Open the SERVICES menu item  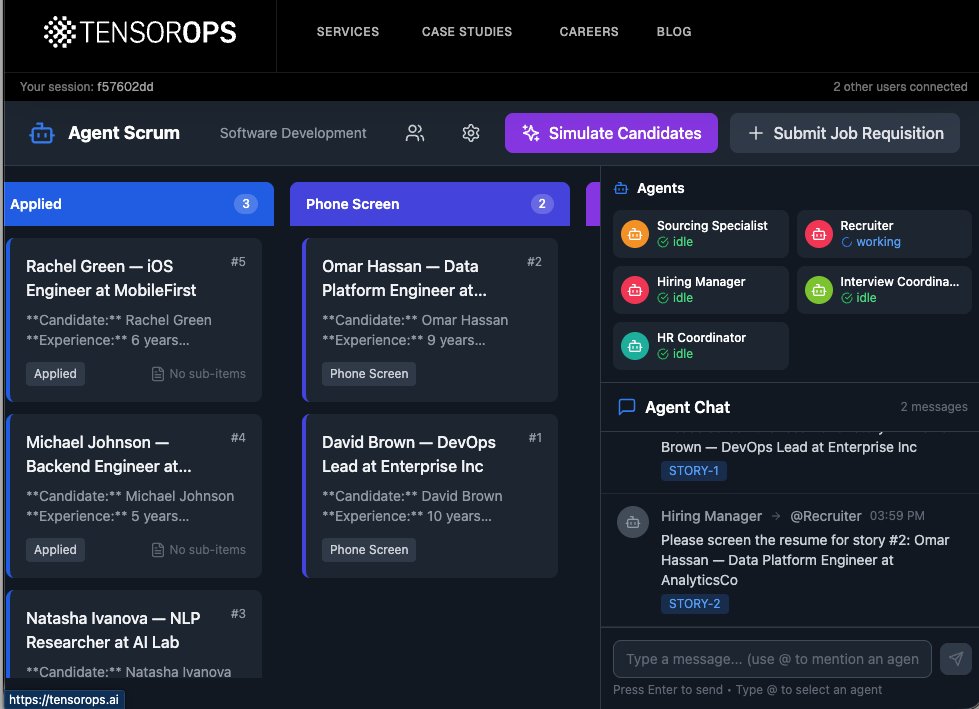347,31
